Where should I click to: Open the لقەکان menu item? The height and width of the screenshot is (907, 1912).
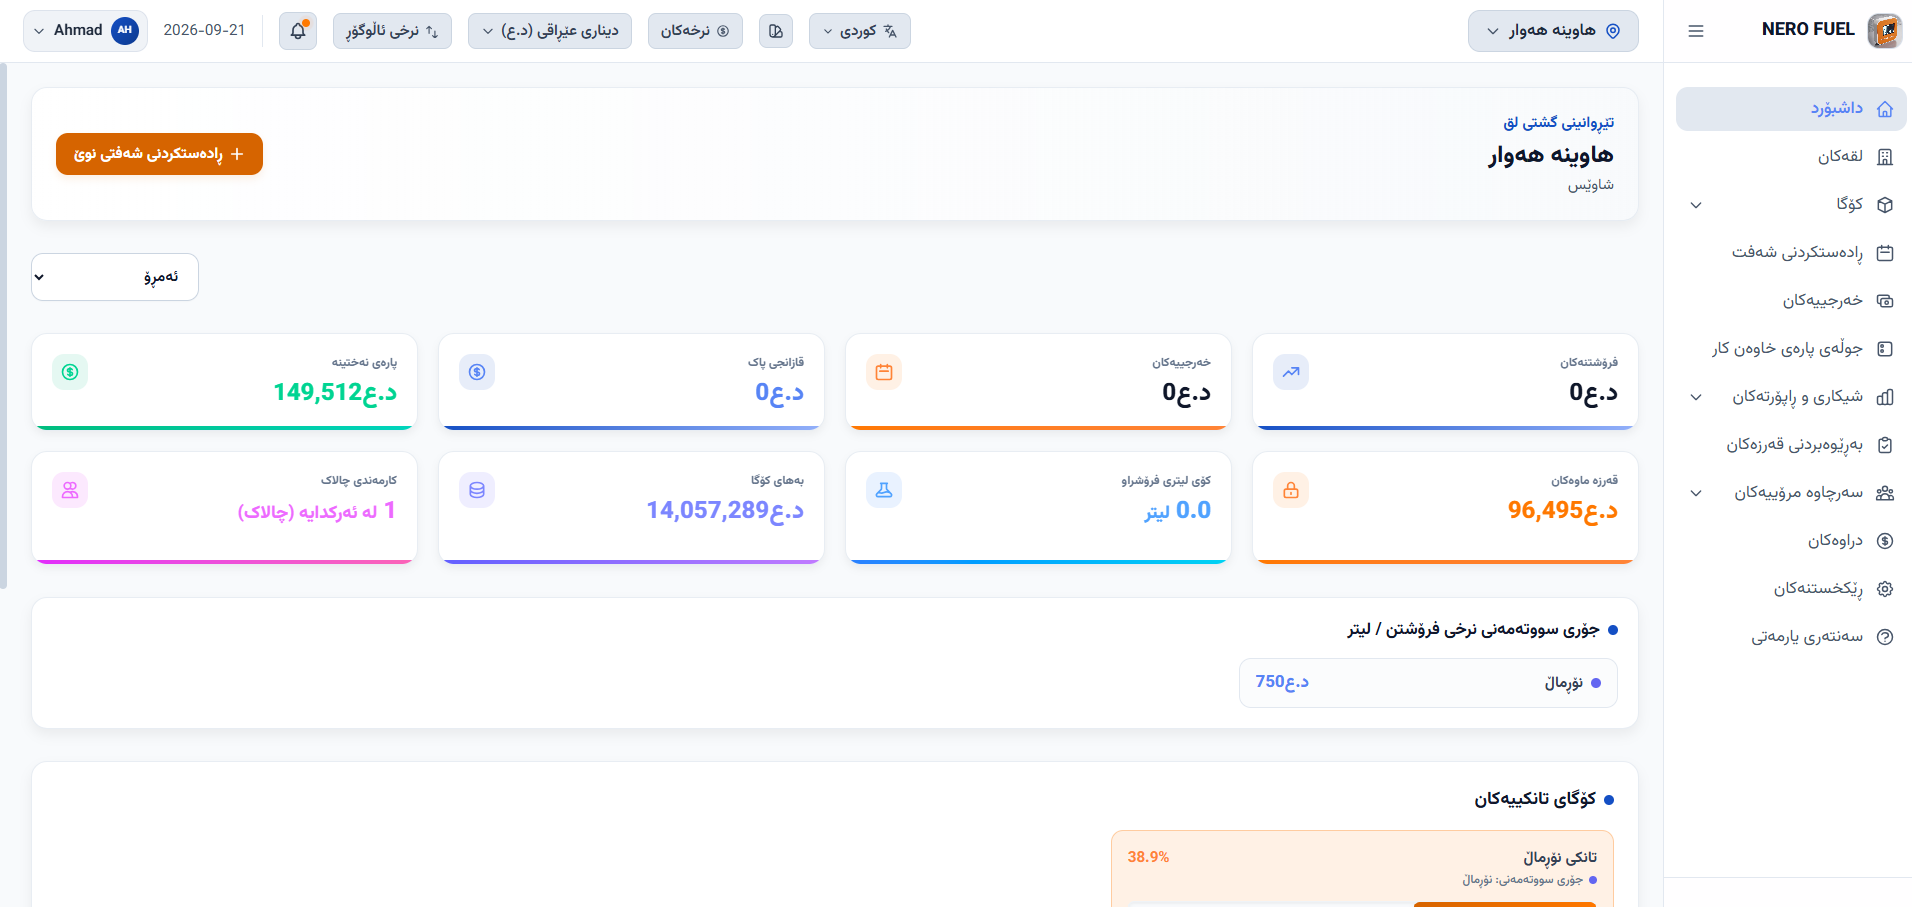(1791, 157)
